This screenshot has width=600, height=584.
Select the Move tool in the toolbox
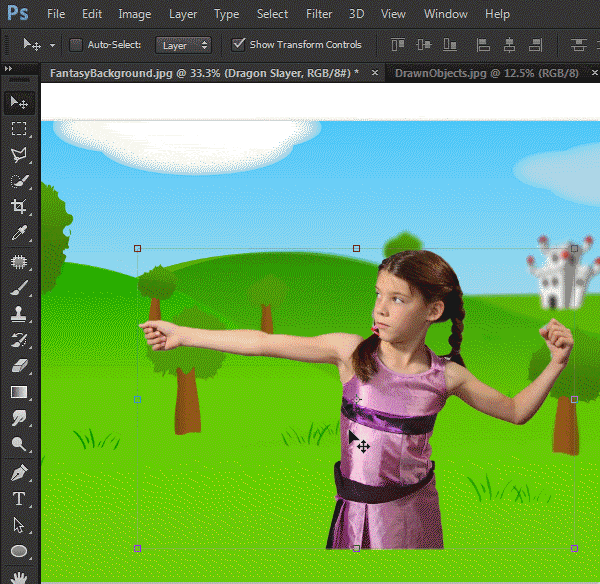19,103
